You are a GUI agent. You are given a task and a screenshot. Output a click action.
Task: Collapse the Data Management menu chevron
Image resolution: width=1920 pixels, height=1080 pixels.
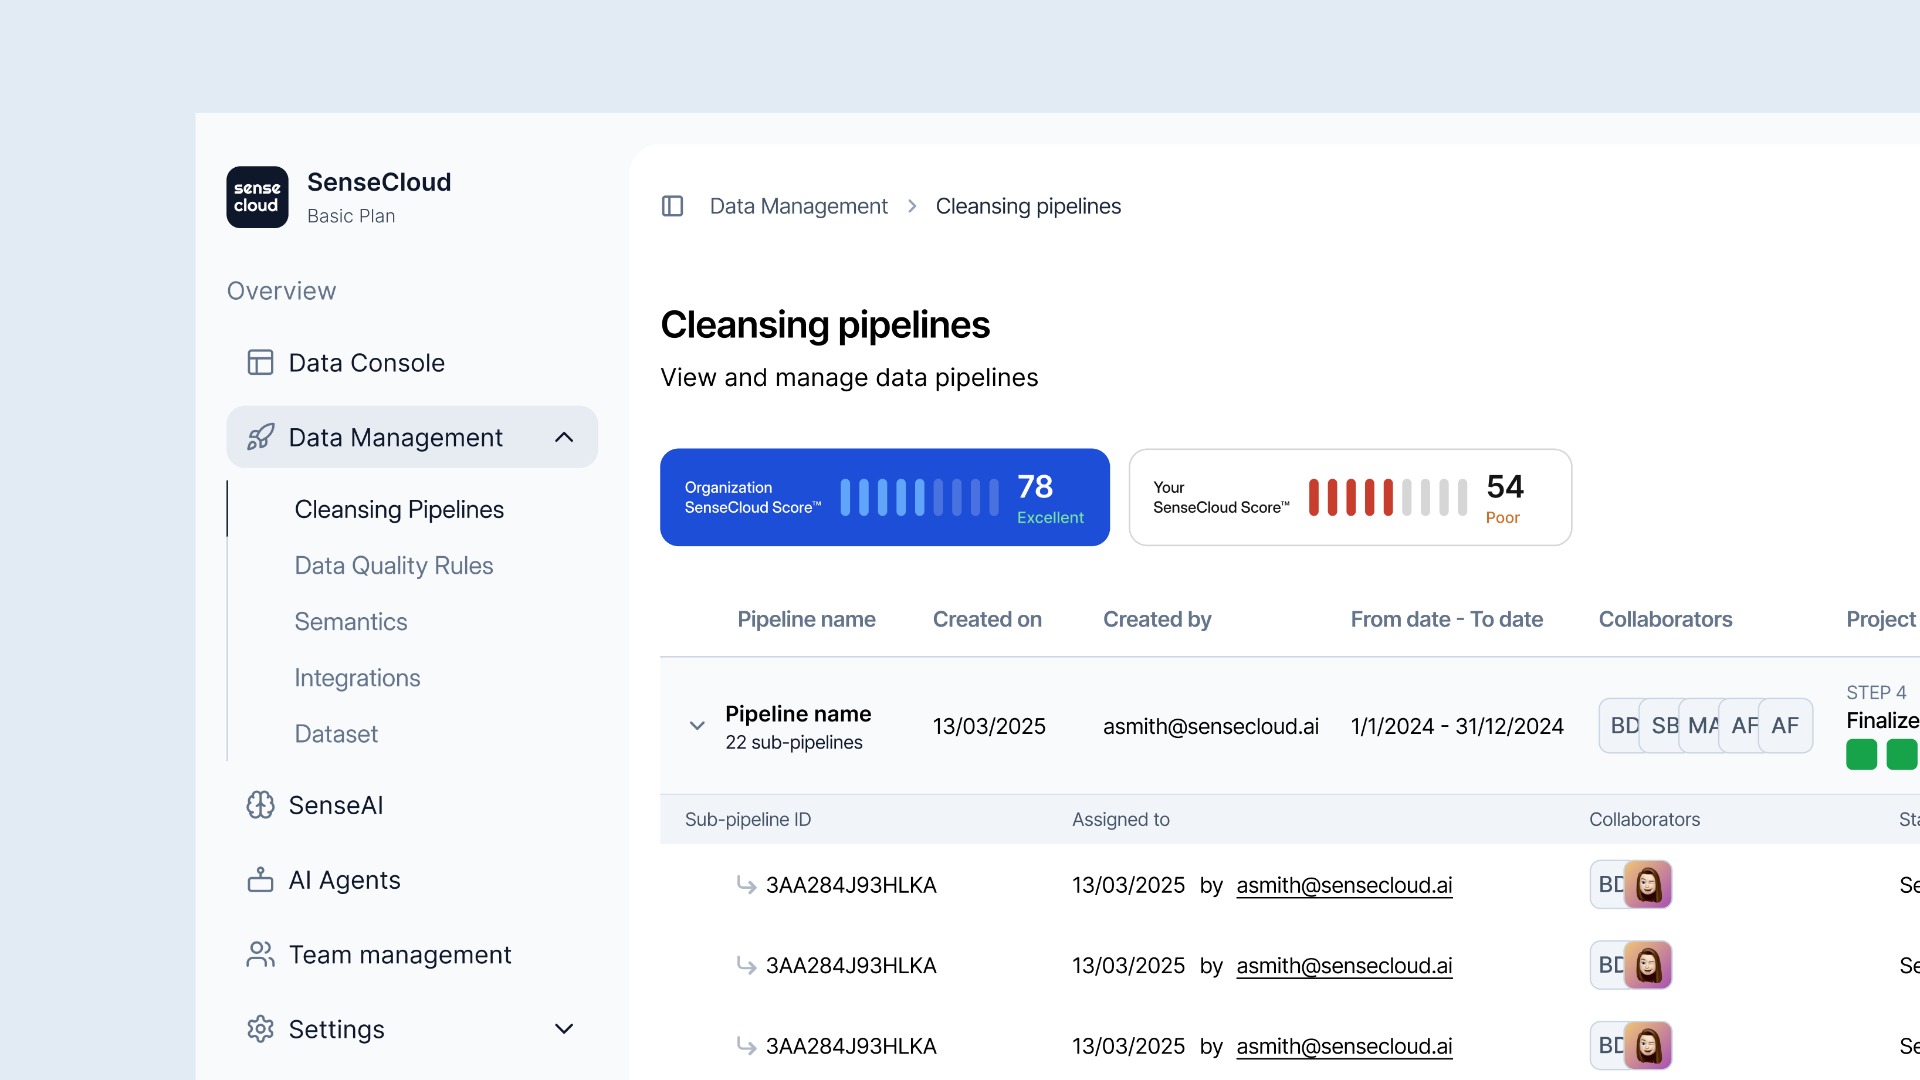(564, 437)
